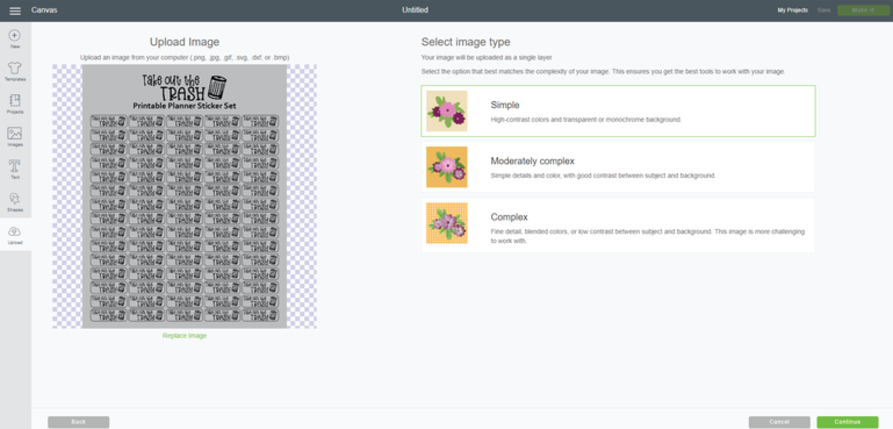Select the Upload cloud icon
This screenshot has width=893, height=429.
(15, 231)
